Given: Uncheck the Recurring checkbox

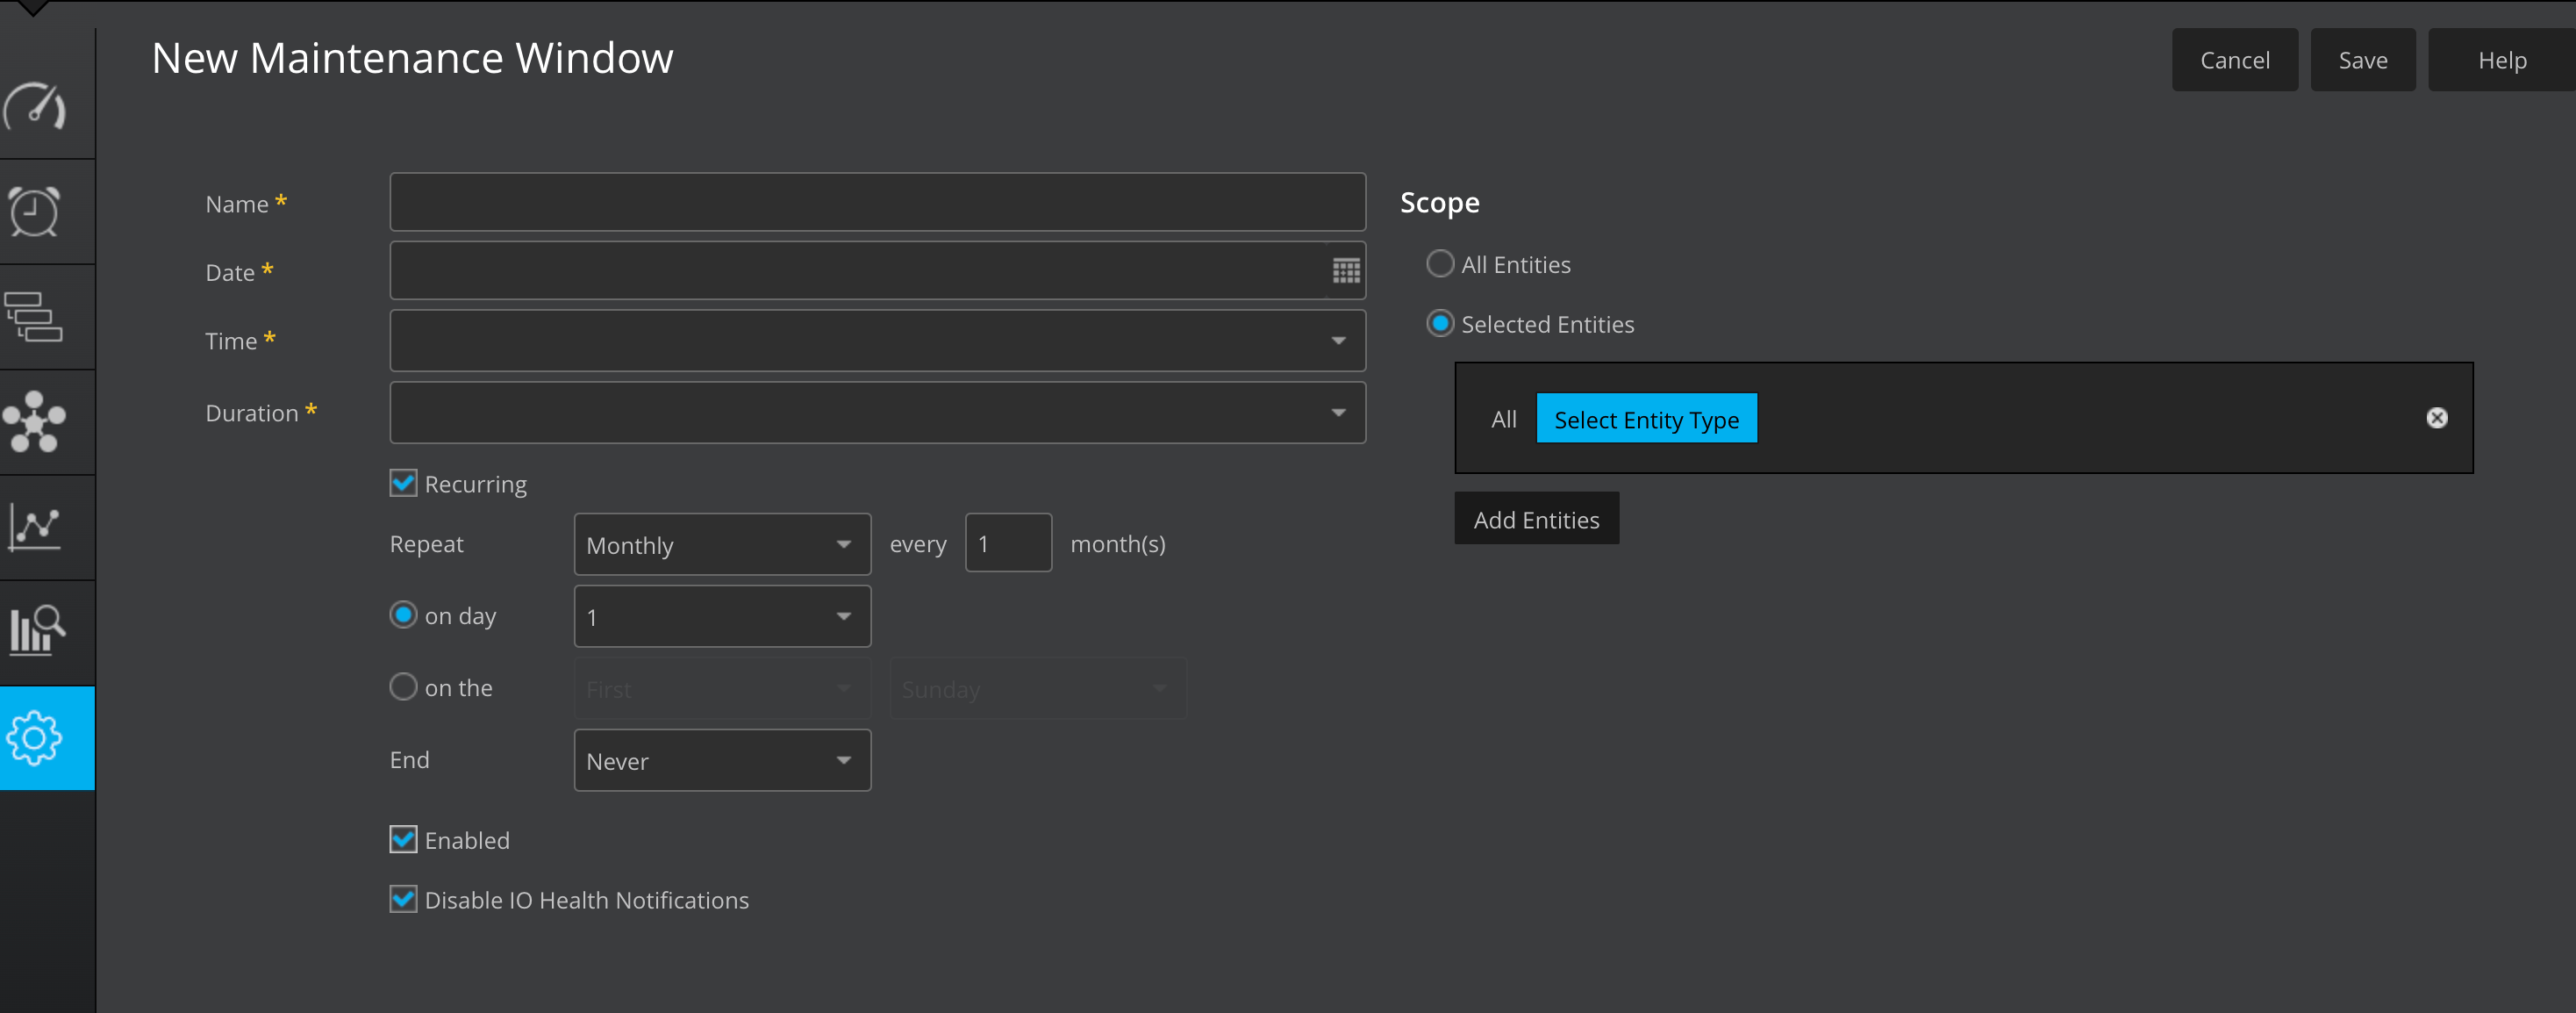Looking at the screenshot, I should coord(403,484).
